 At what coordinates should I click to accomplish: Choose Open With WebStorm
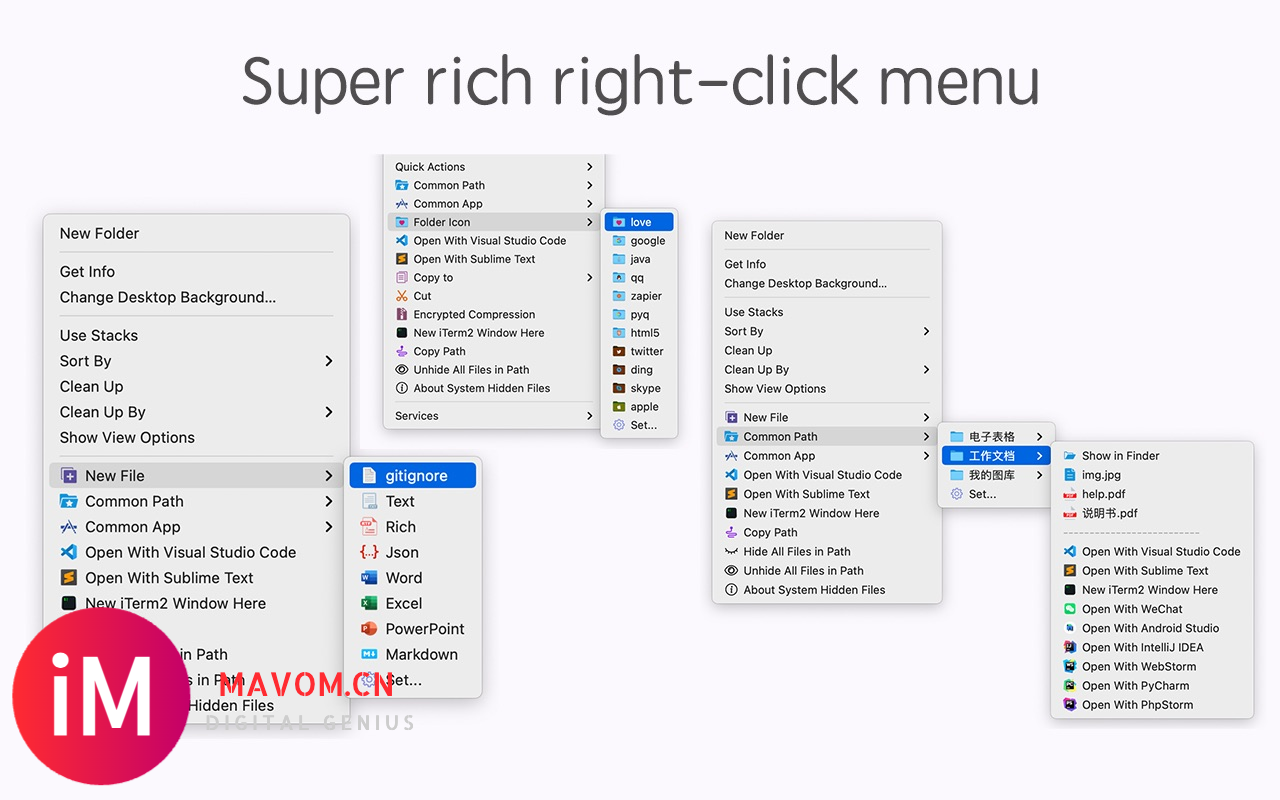1152,666
